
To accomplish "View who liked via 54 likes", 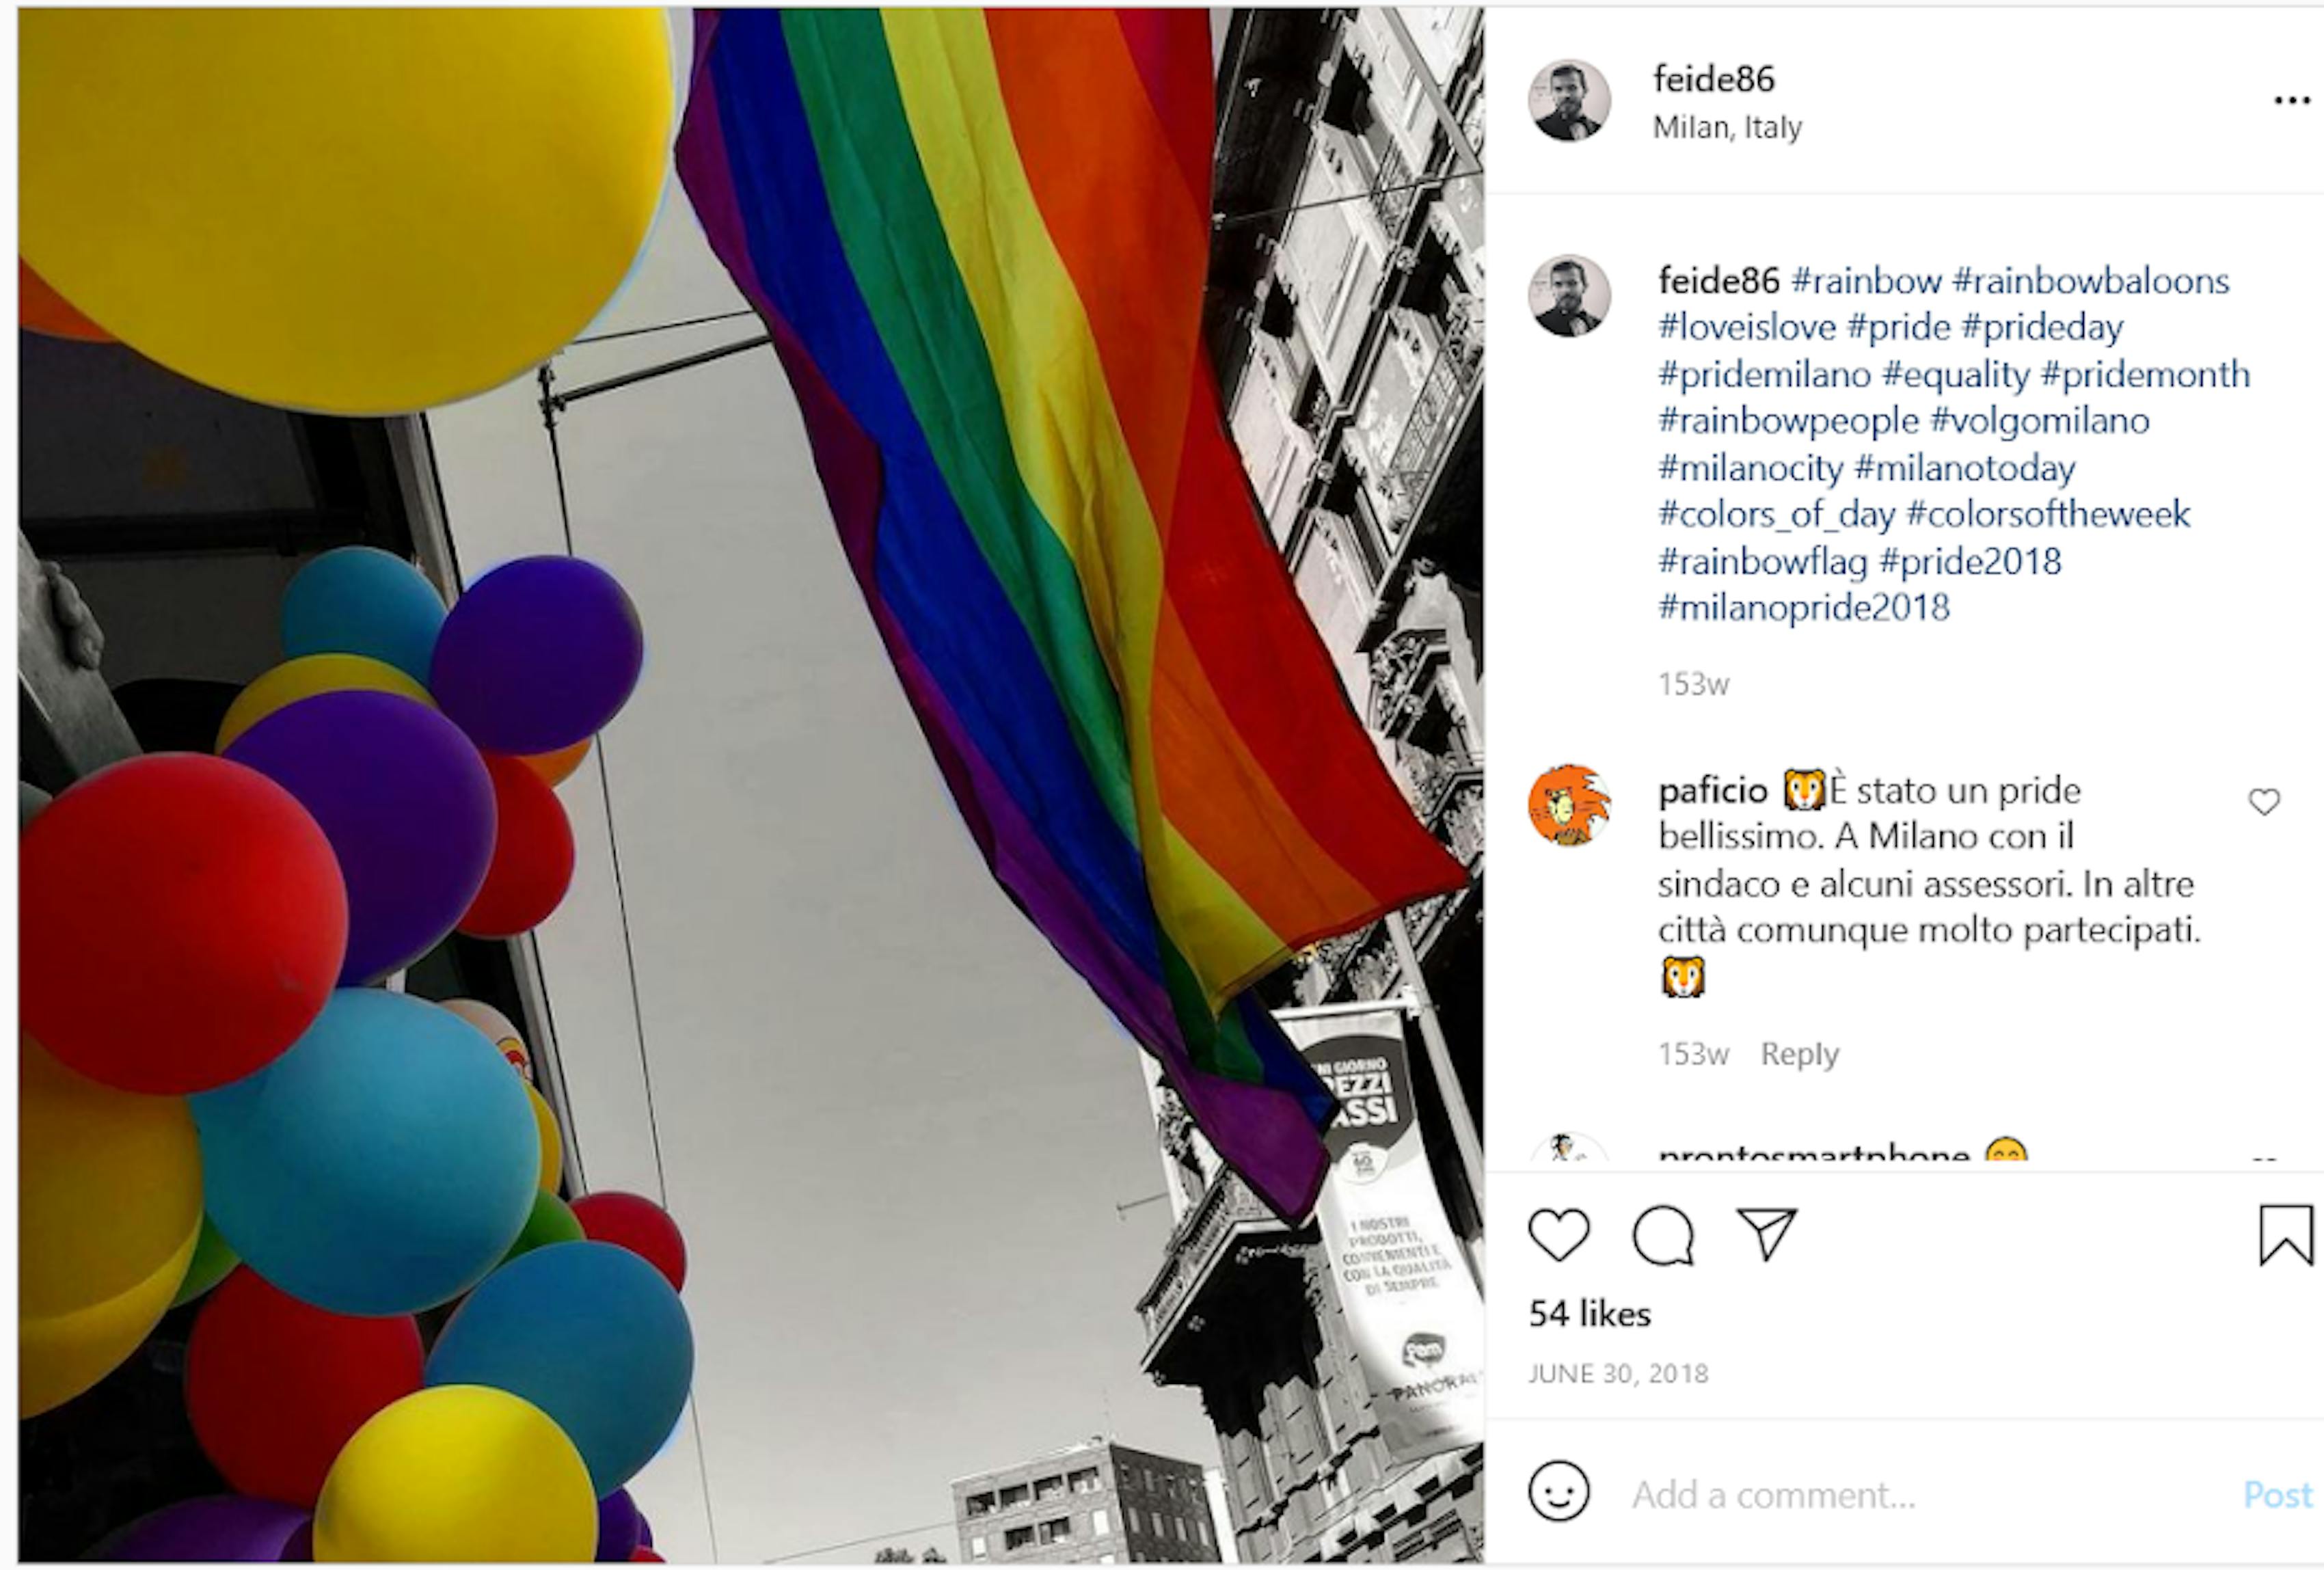I will (x=1589, y=1313).
